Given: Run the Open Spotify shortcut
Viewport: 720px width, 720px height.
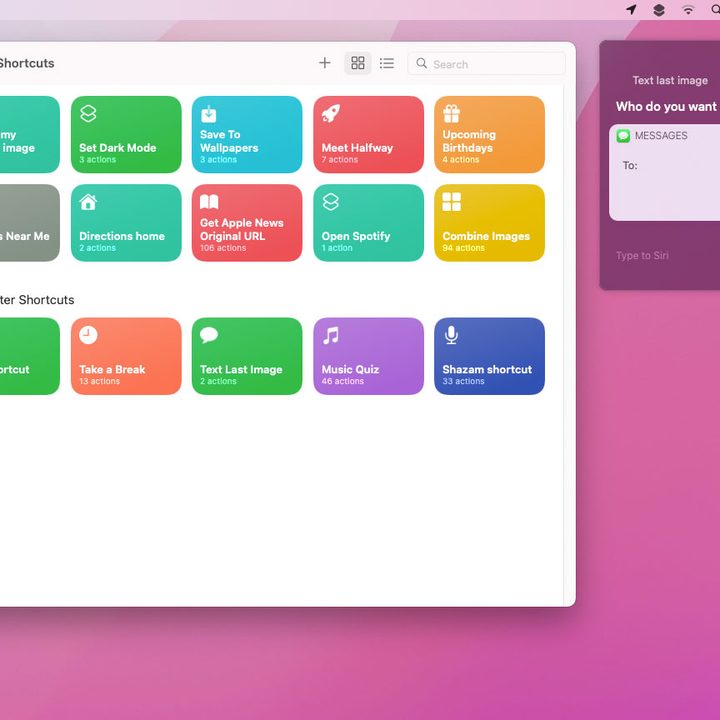Looking at the screenshot, I should coord(369,223).
